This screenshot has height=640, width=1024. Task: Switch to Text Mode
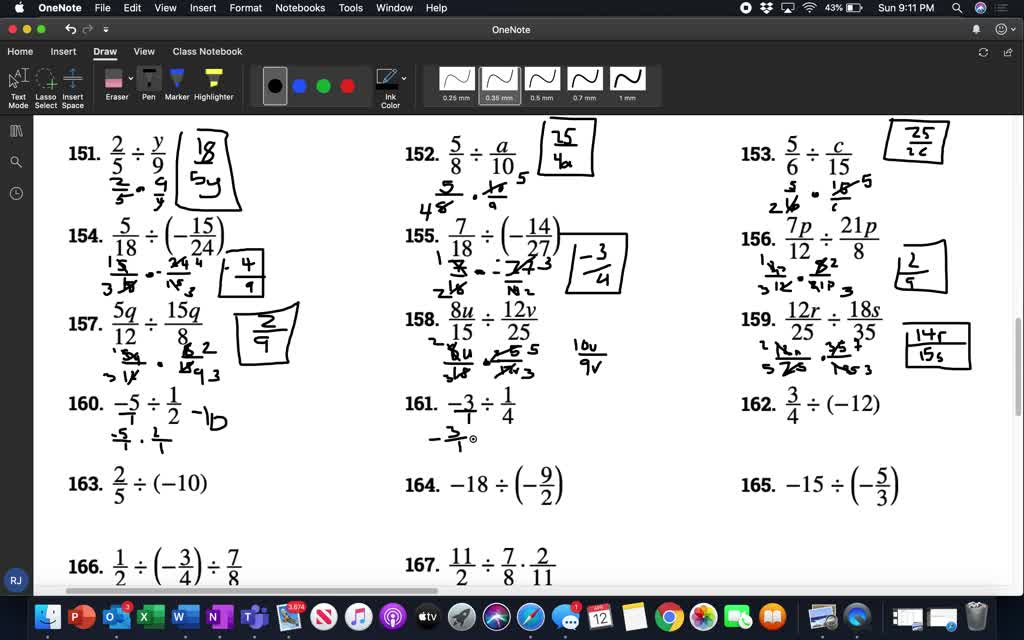click(17, 78)
